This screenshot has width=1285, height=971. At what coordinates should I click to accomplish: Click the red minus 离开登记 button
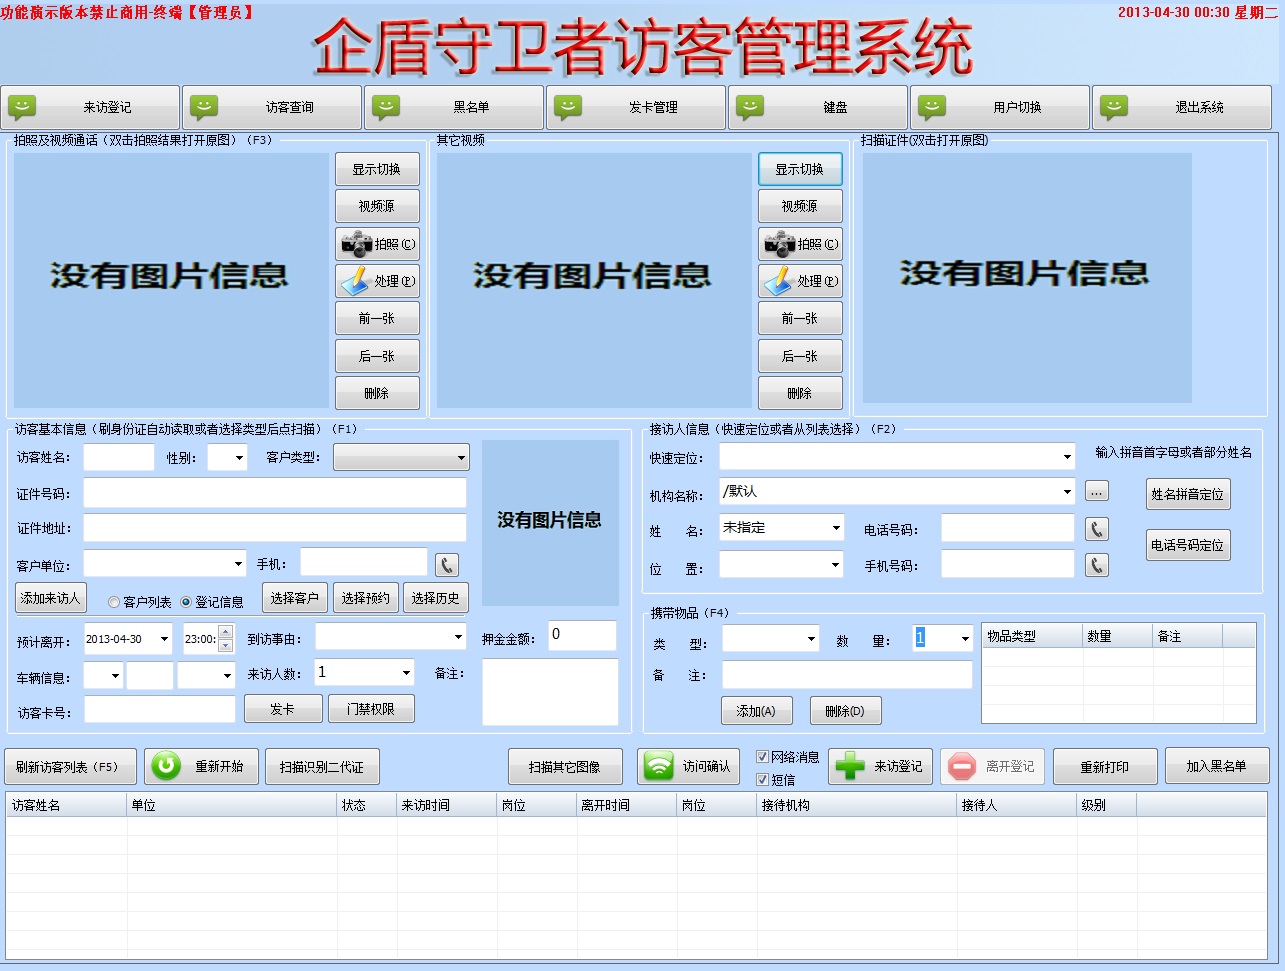(993, 766)
